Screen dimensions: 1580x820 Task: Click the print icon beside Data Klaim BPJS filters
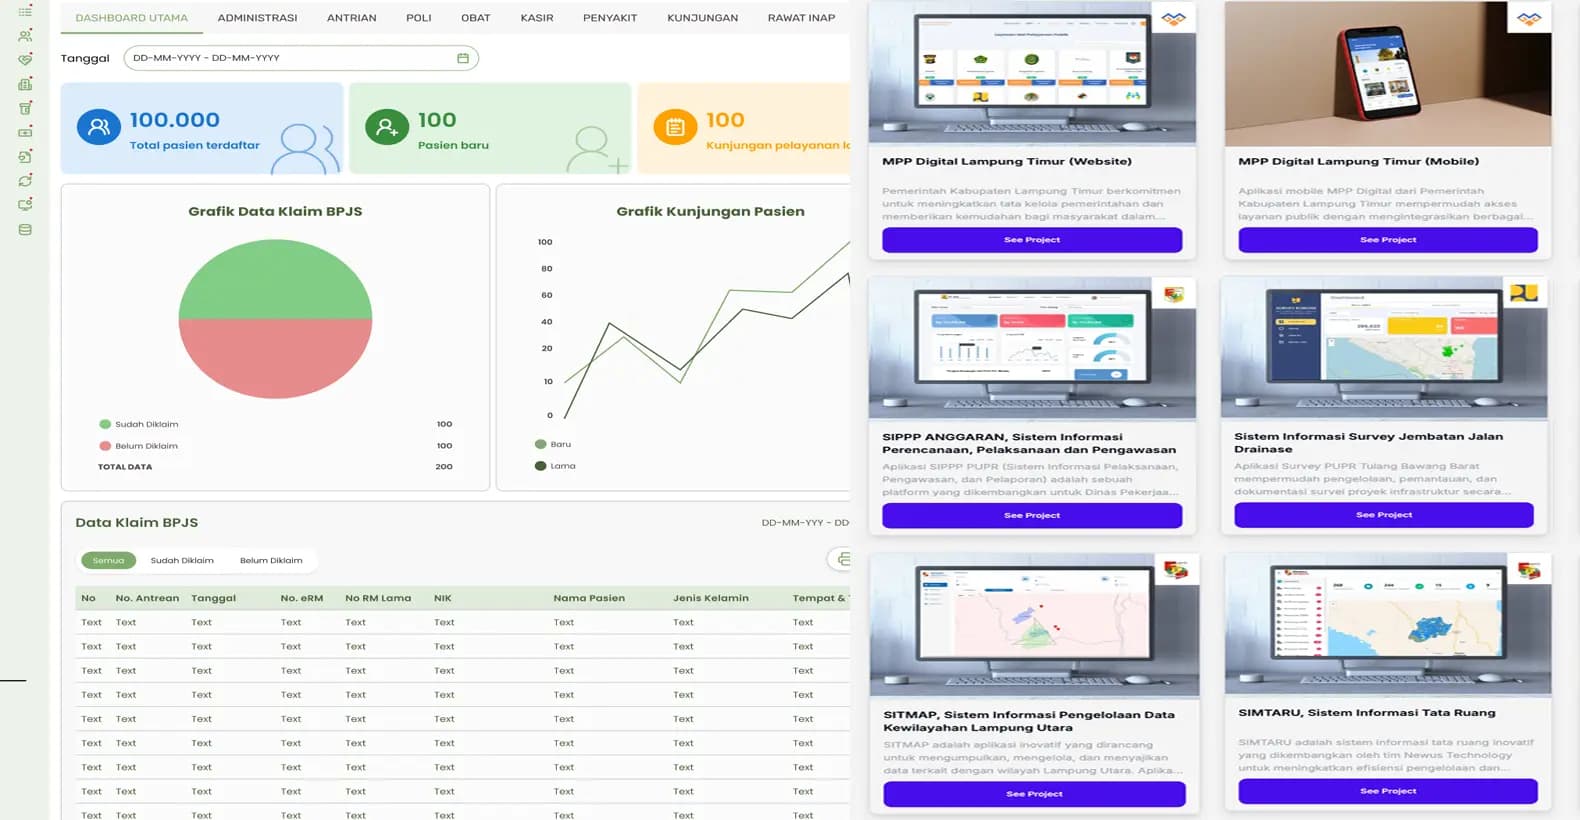click(842, 559)
